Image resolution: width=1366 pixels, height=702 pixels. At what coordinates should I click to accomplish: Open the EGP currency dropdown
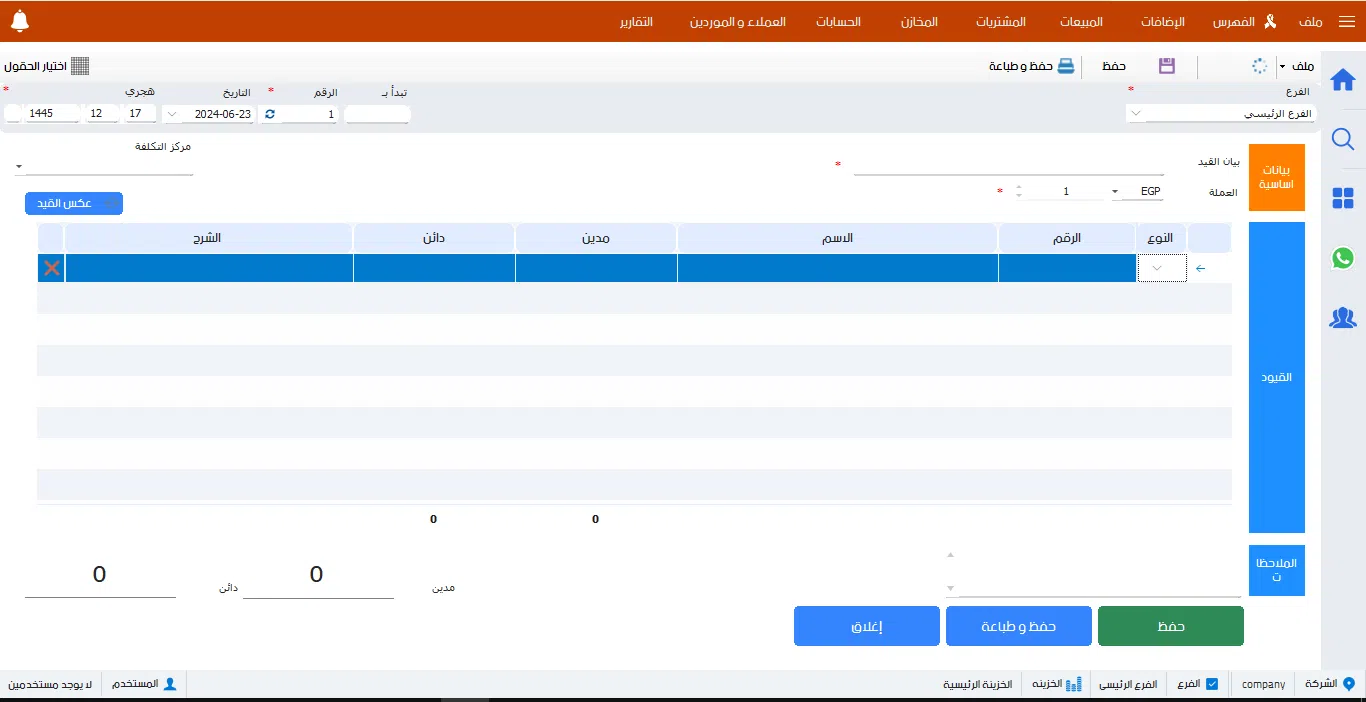(1115, 192)
